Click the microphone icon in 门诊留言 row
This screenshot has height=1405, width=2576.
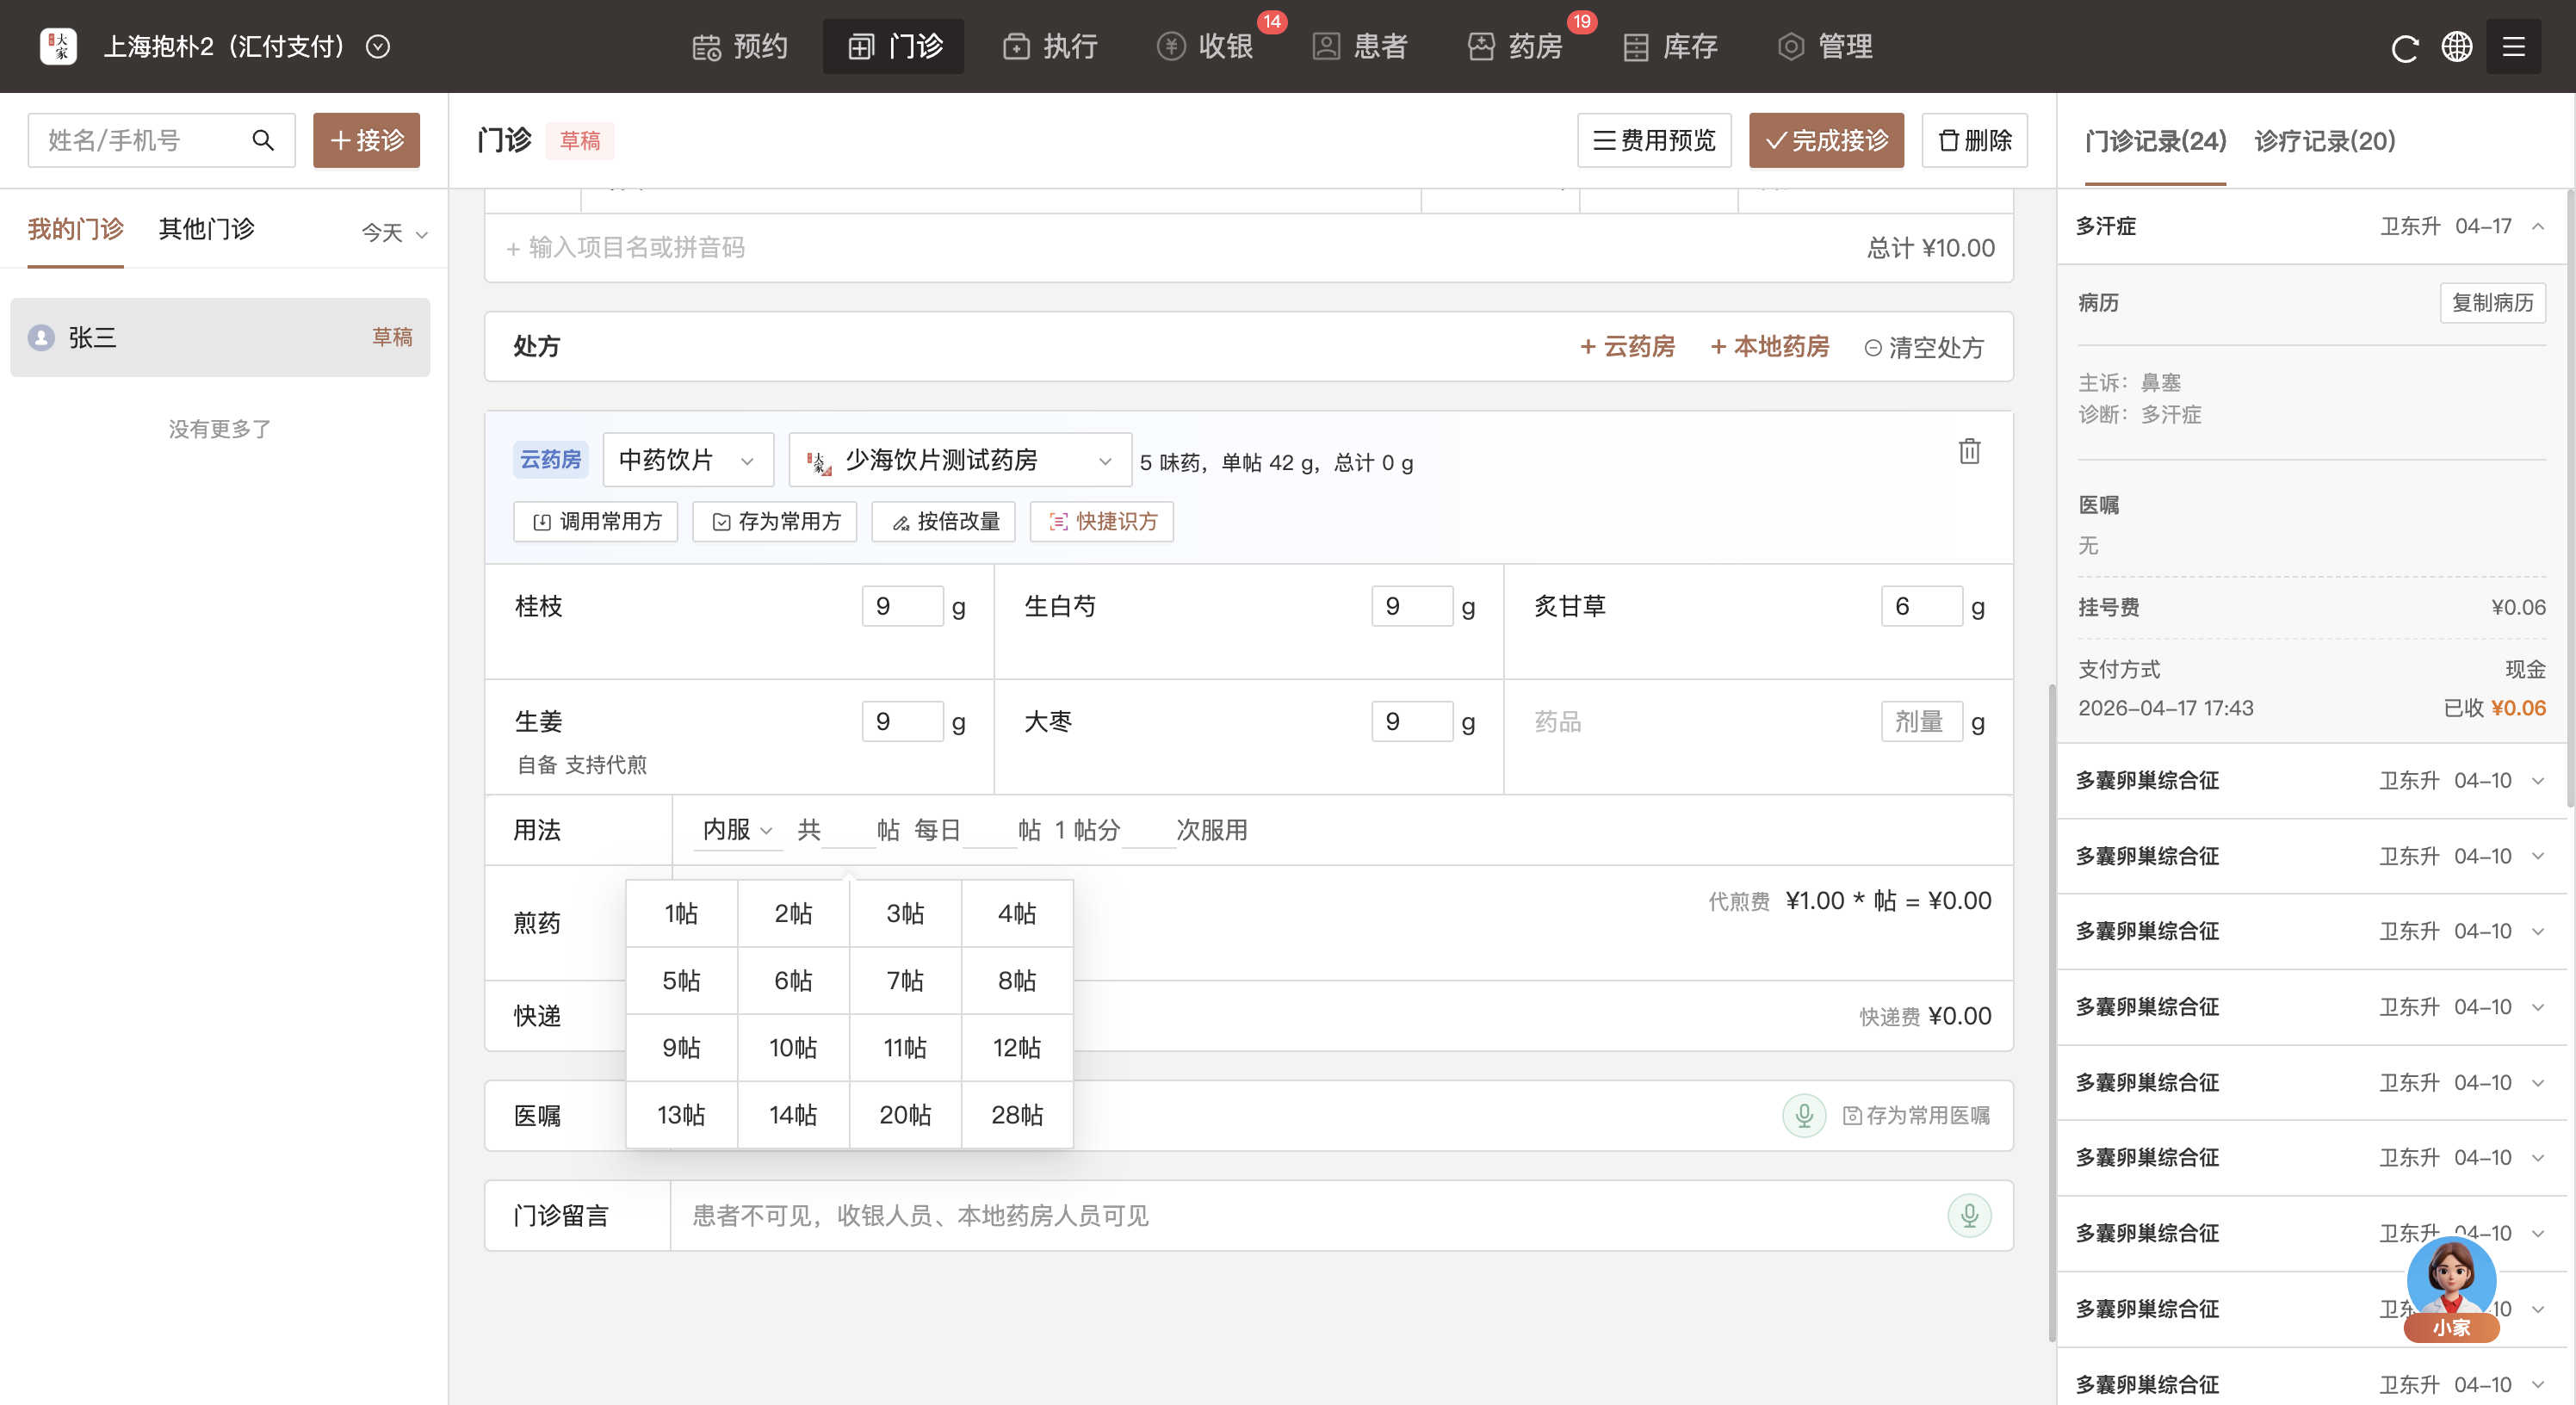pos(1968,1215)
